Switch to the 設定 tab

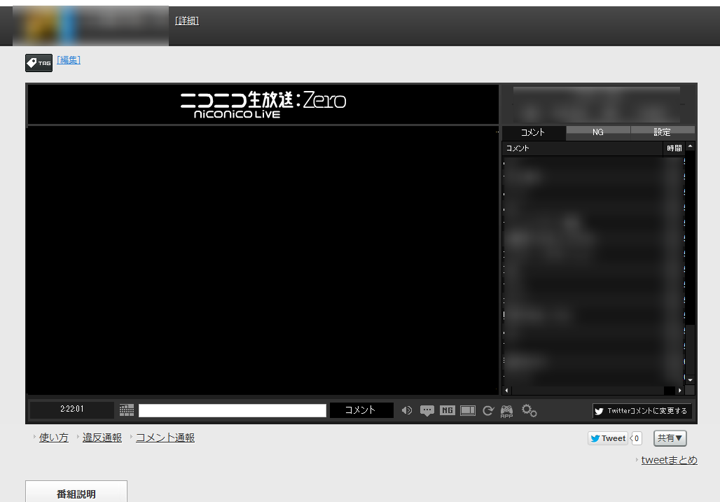coord(662,132)
